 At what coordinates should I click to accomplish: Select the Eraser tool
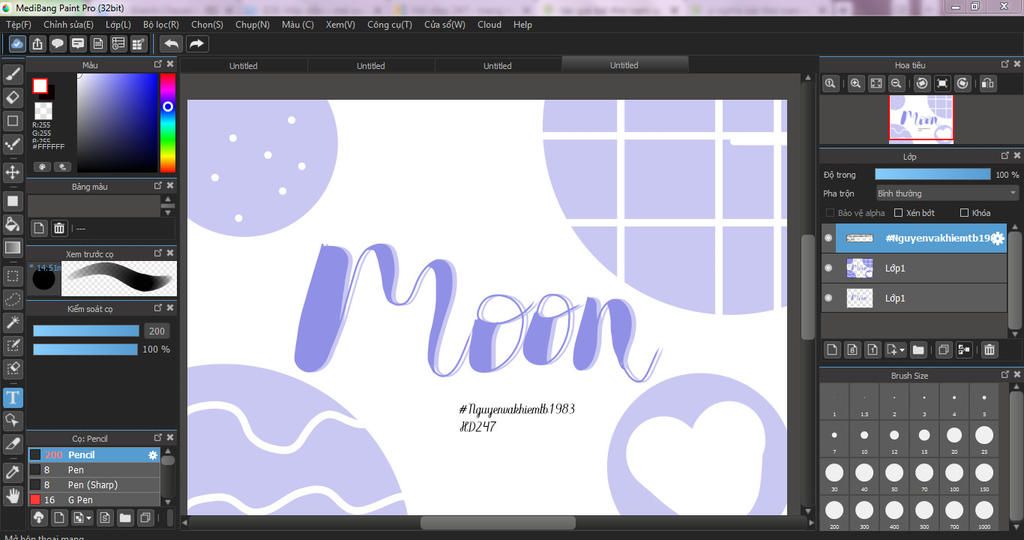(x=12, y=97)
